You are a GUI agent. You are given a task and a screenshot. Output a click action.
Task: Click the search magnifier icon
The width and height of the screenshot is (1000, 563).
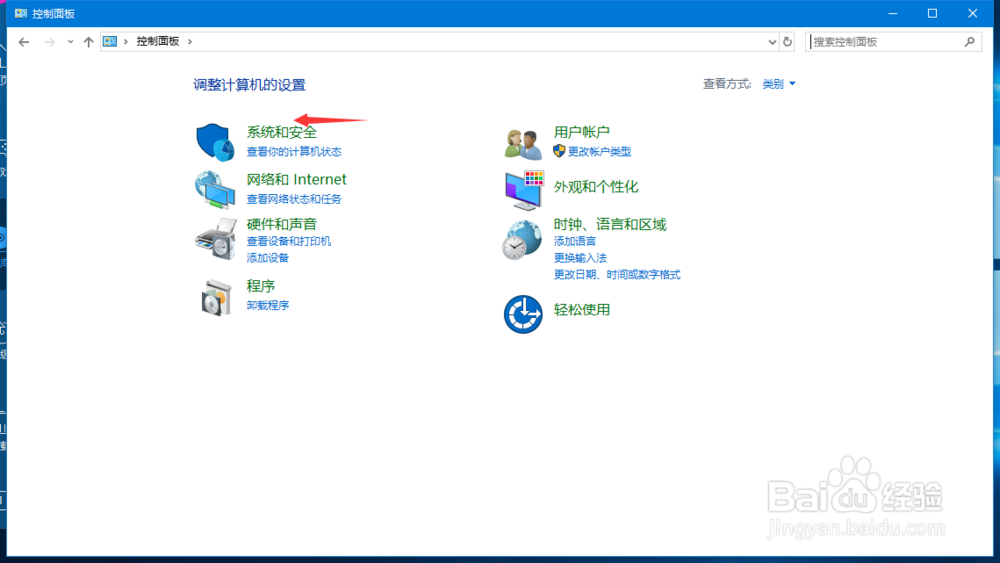(969, 41)
